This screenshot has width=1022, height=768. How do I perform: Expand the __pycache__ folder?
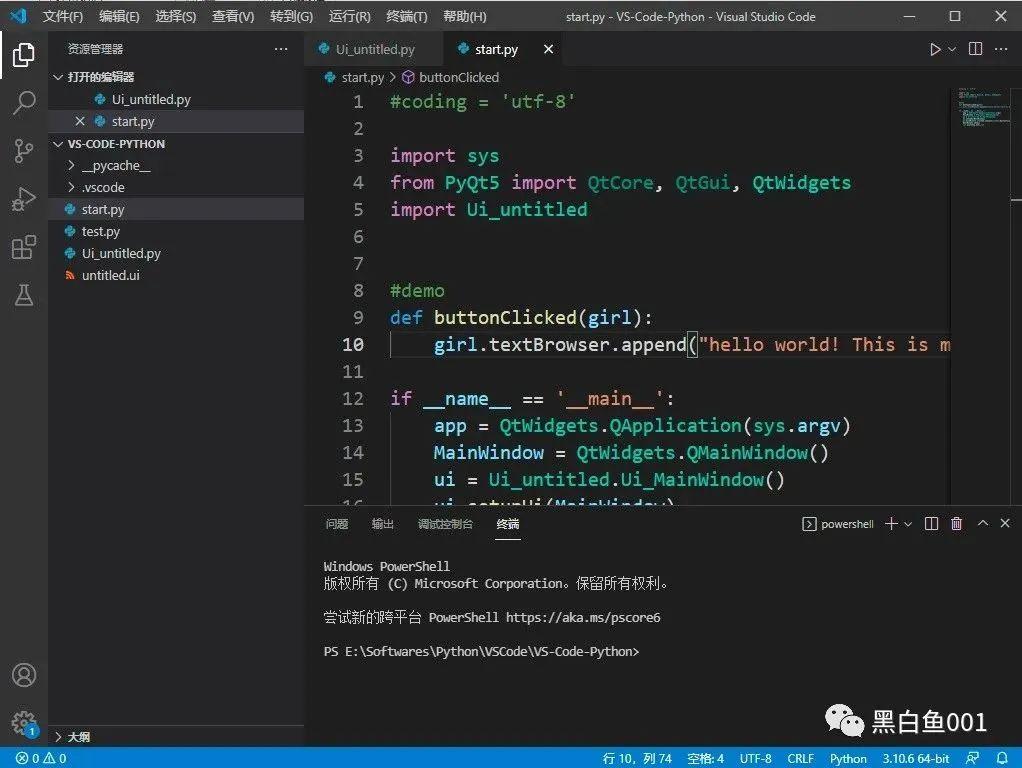coord(110,165)
